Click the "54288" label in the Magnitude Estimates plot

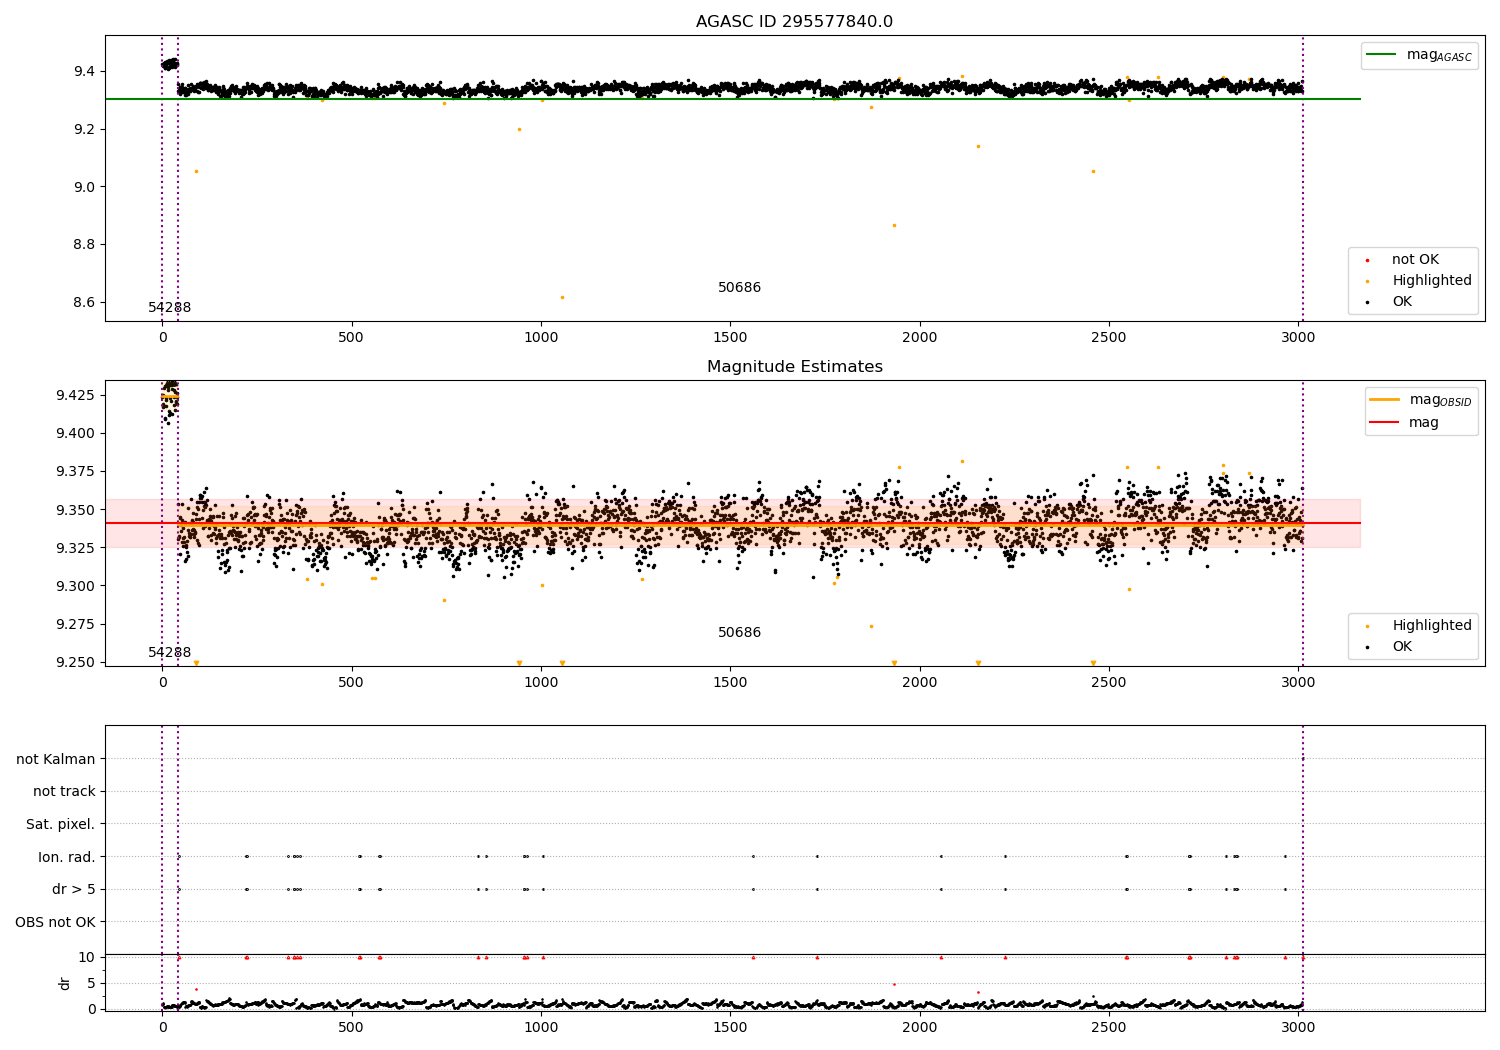point(169,653)
